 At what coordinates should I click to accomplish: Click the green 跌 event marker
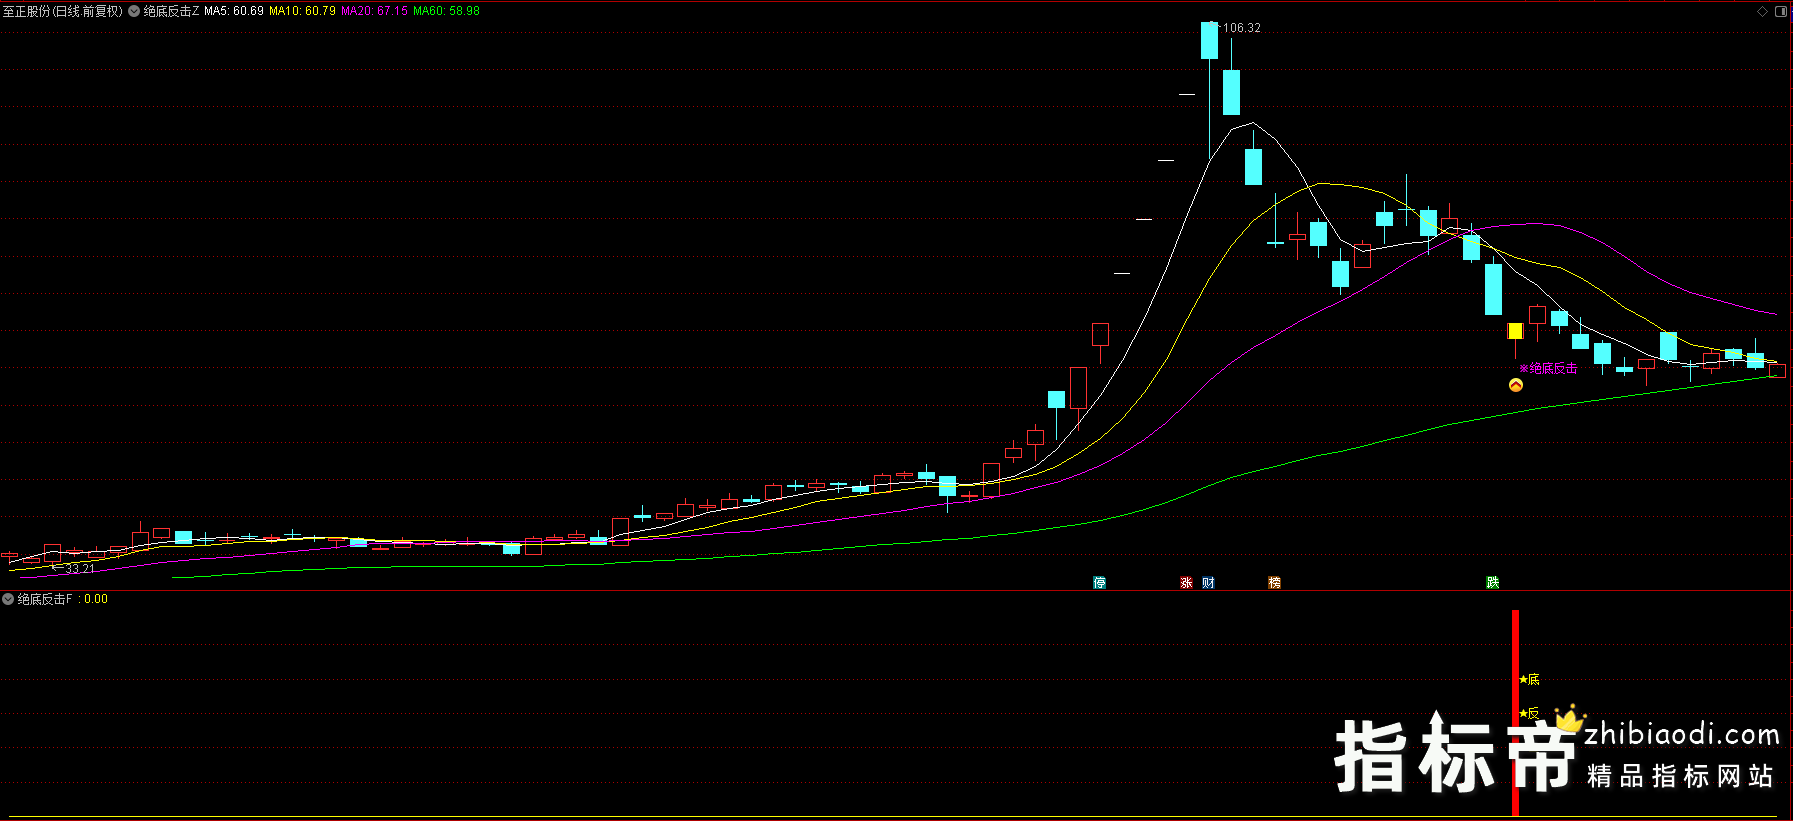click(1493, 582)
